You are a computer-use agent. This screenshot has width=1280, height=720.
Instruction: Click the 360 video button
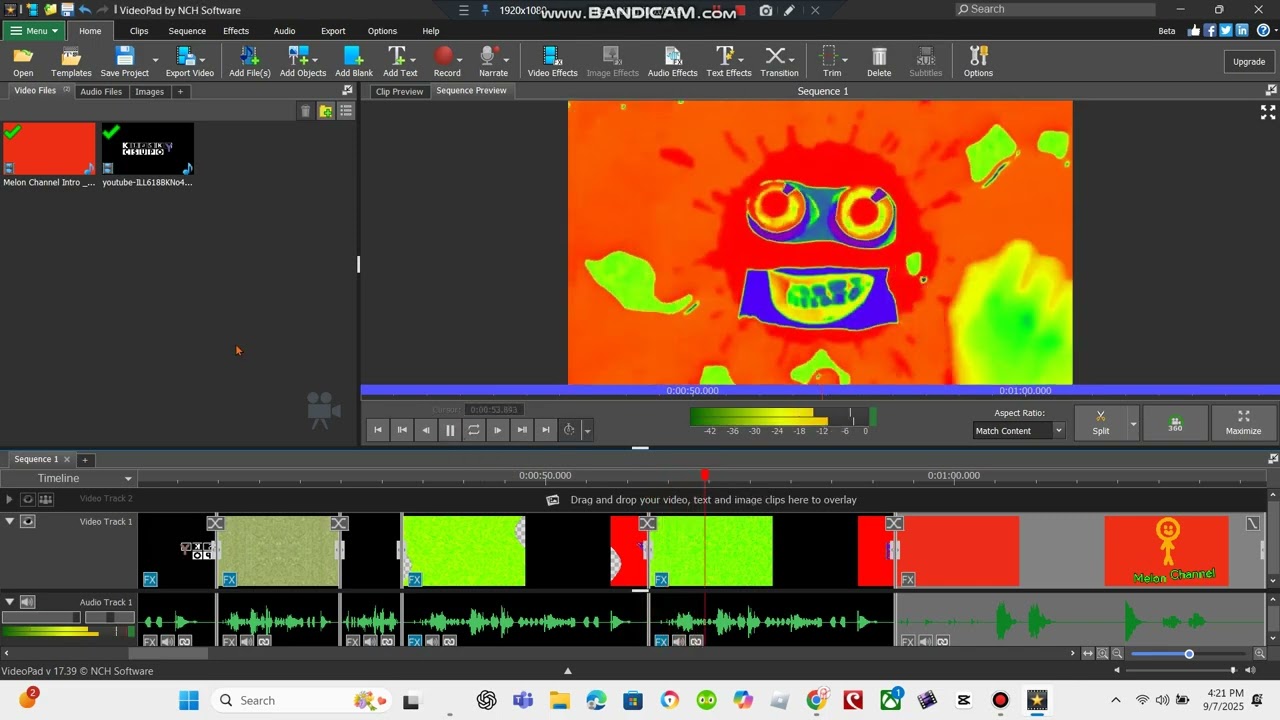point(1175,423)
